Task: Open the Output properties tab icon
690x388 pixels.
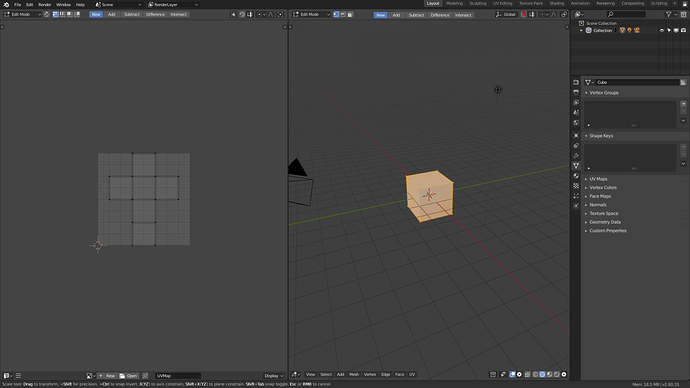Action: 576,92
